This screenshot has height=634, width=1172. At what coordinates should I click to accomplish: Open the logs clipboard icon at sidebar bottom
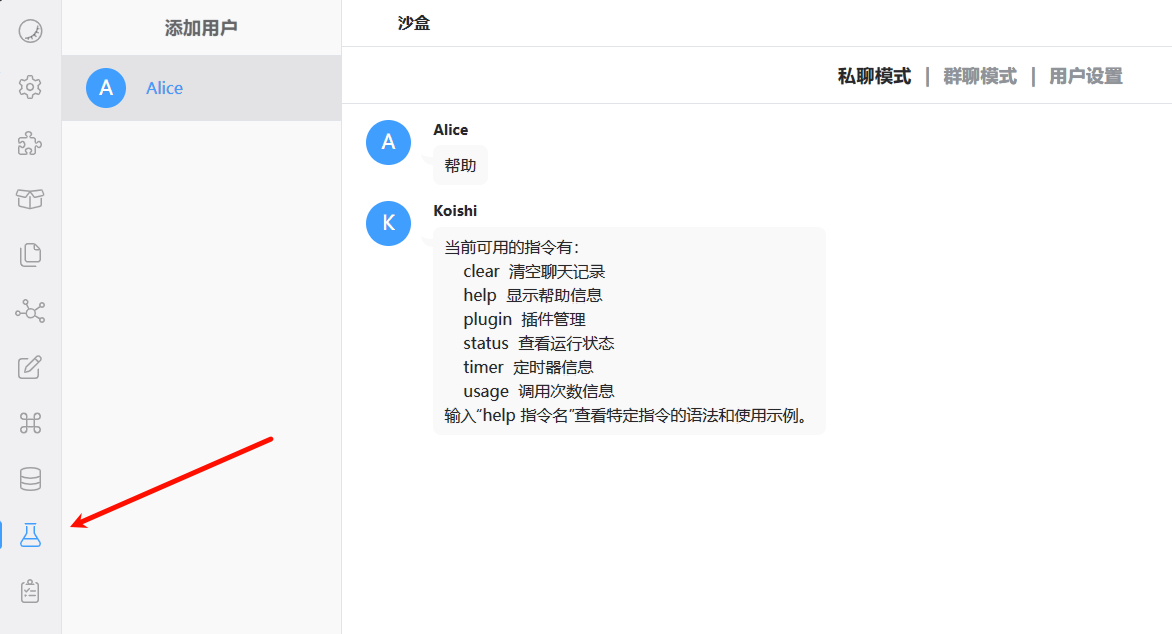point(30,591)
